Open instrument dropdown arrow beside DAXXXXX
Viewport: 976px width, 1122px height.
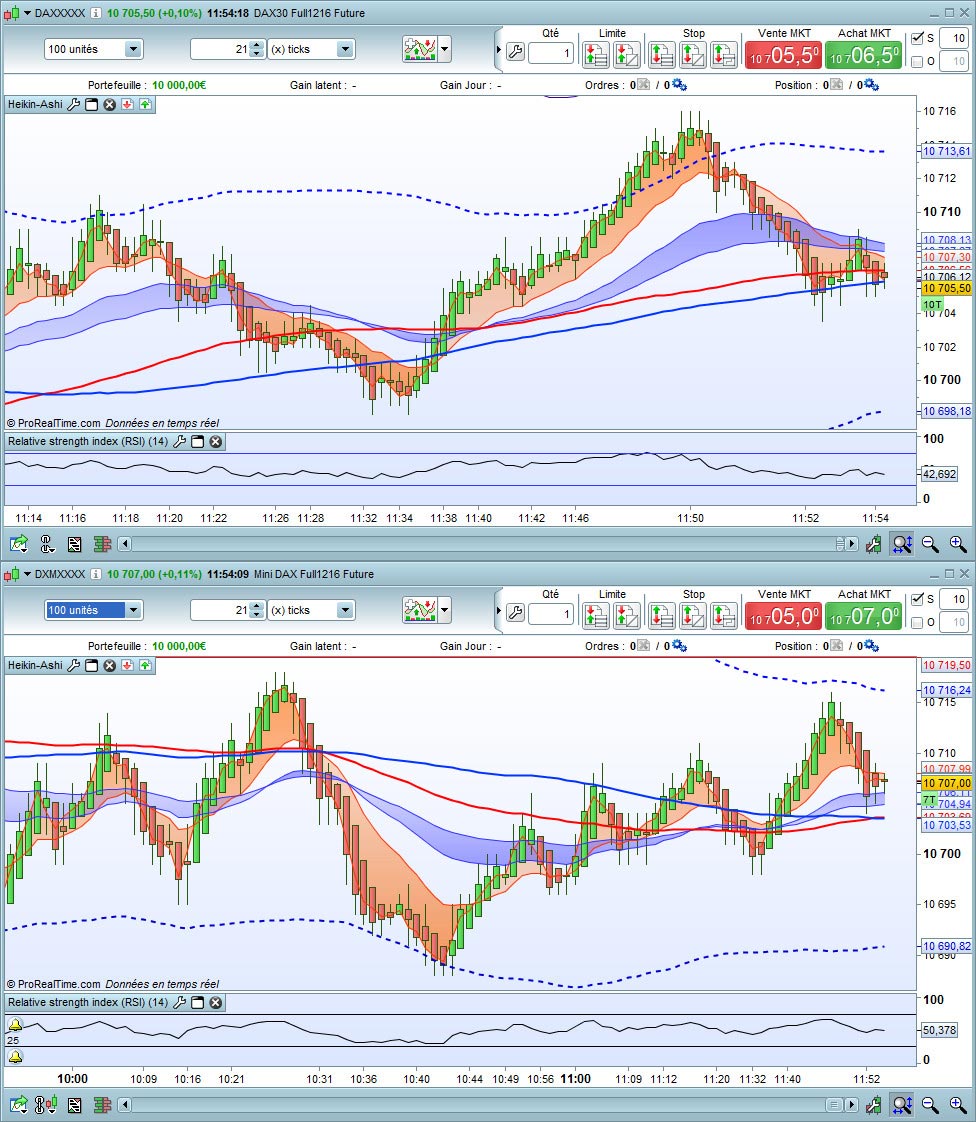pyautogui.click(x=28, y=13)
